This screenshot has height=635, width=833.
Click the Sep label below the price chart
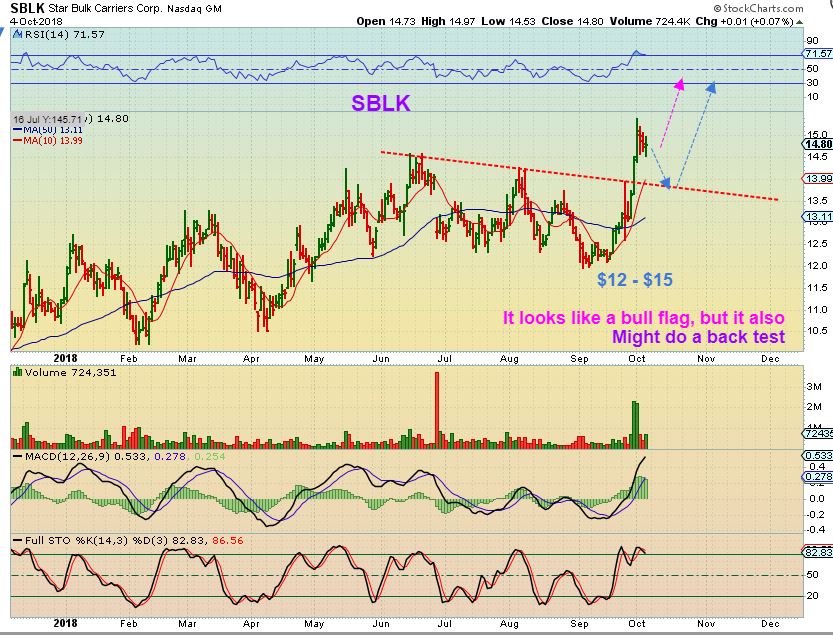pyautogui.click(x=579, y=359)
